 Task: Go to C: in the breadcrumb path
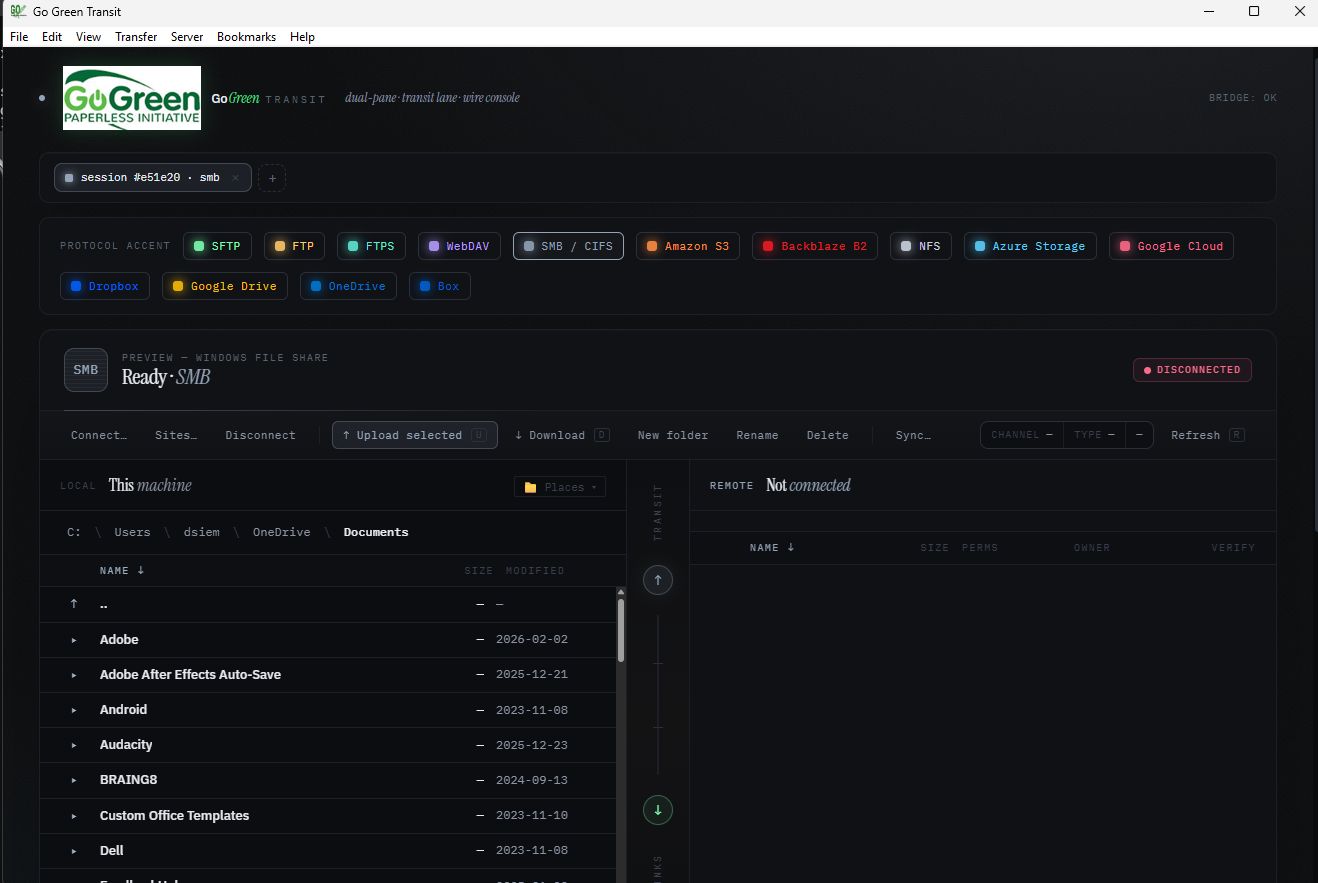74,533
